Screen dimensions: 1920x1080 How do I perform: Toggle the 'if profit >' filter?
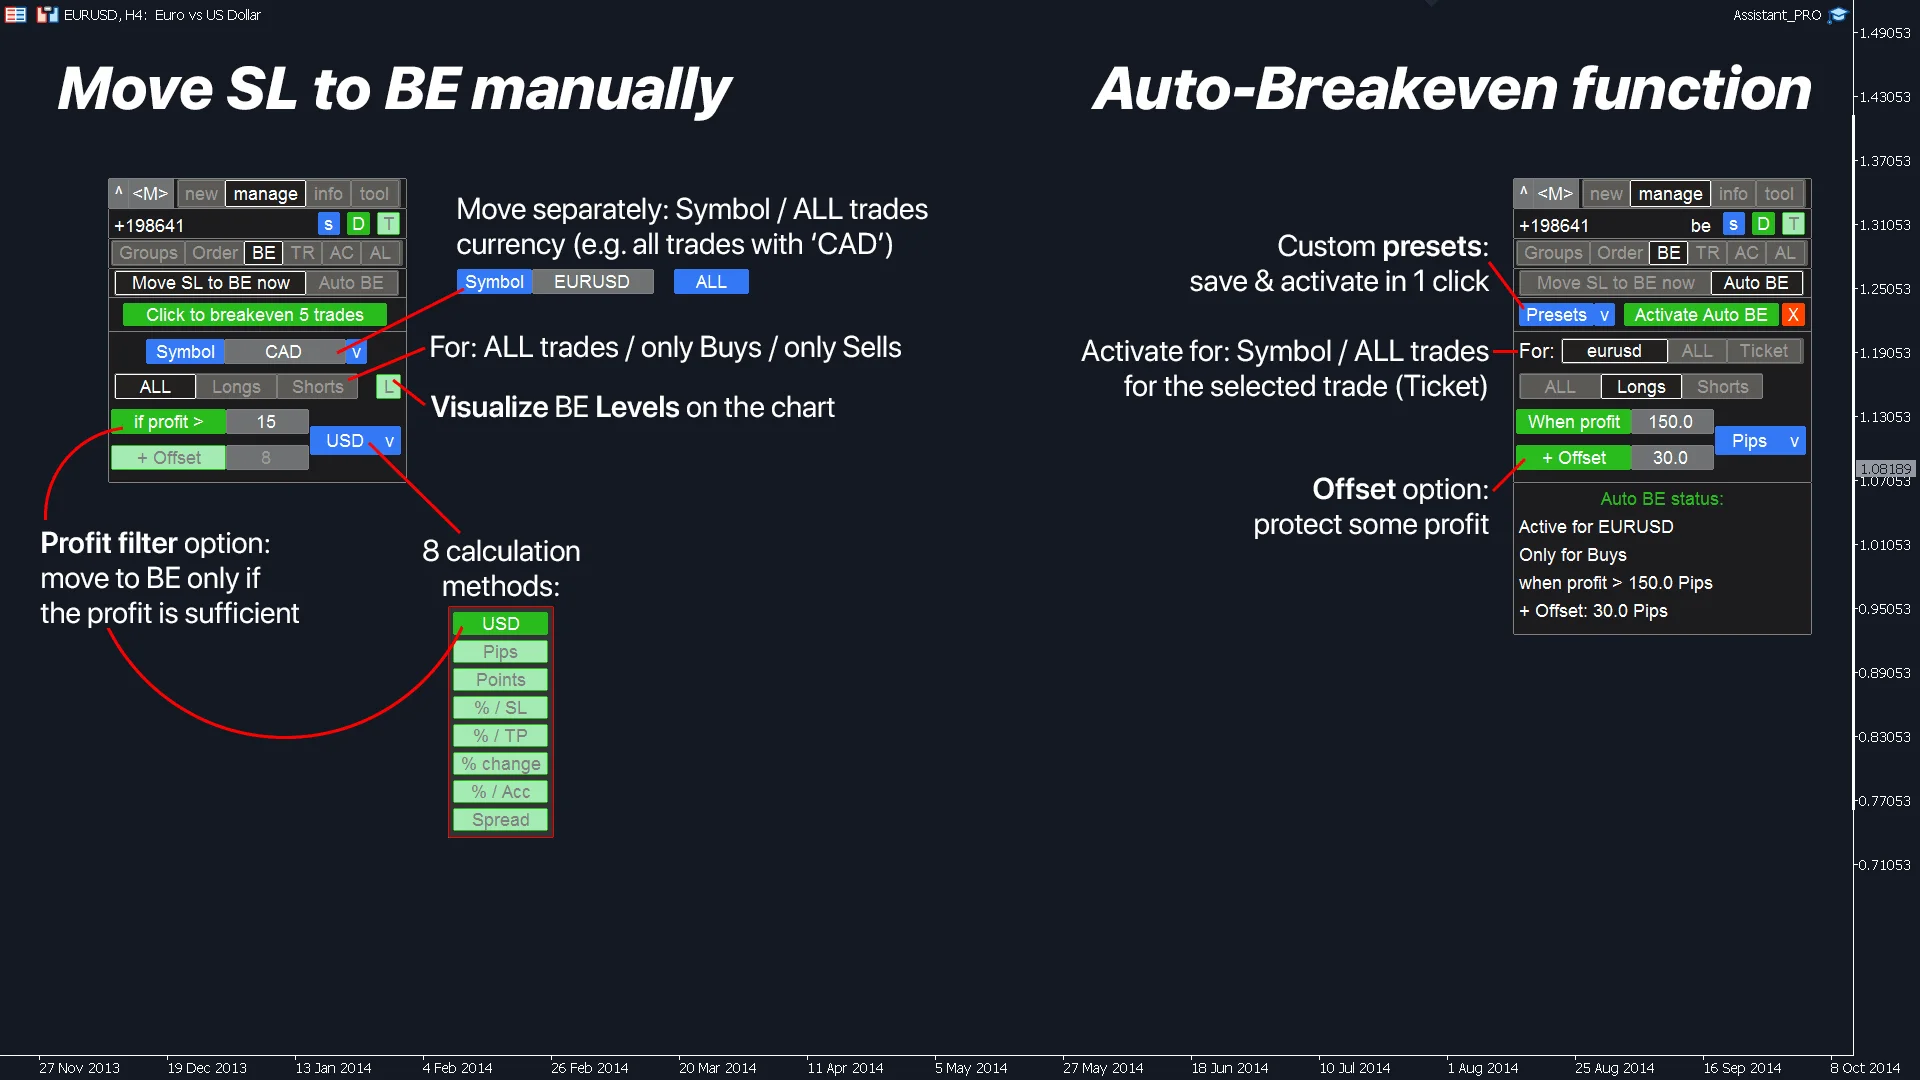168,422
